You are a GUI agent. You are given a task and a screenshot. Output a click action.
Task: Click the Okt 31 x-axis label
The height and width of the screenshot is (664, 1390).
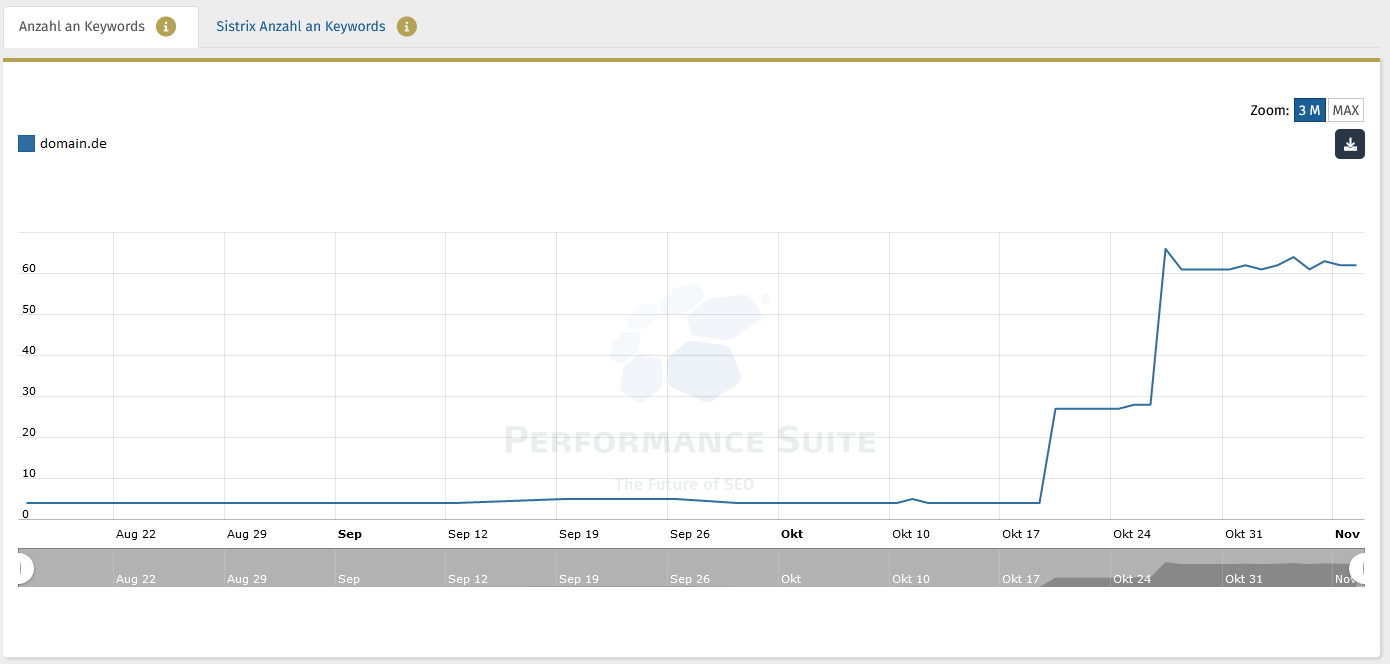[1244, 534]
